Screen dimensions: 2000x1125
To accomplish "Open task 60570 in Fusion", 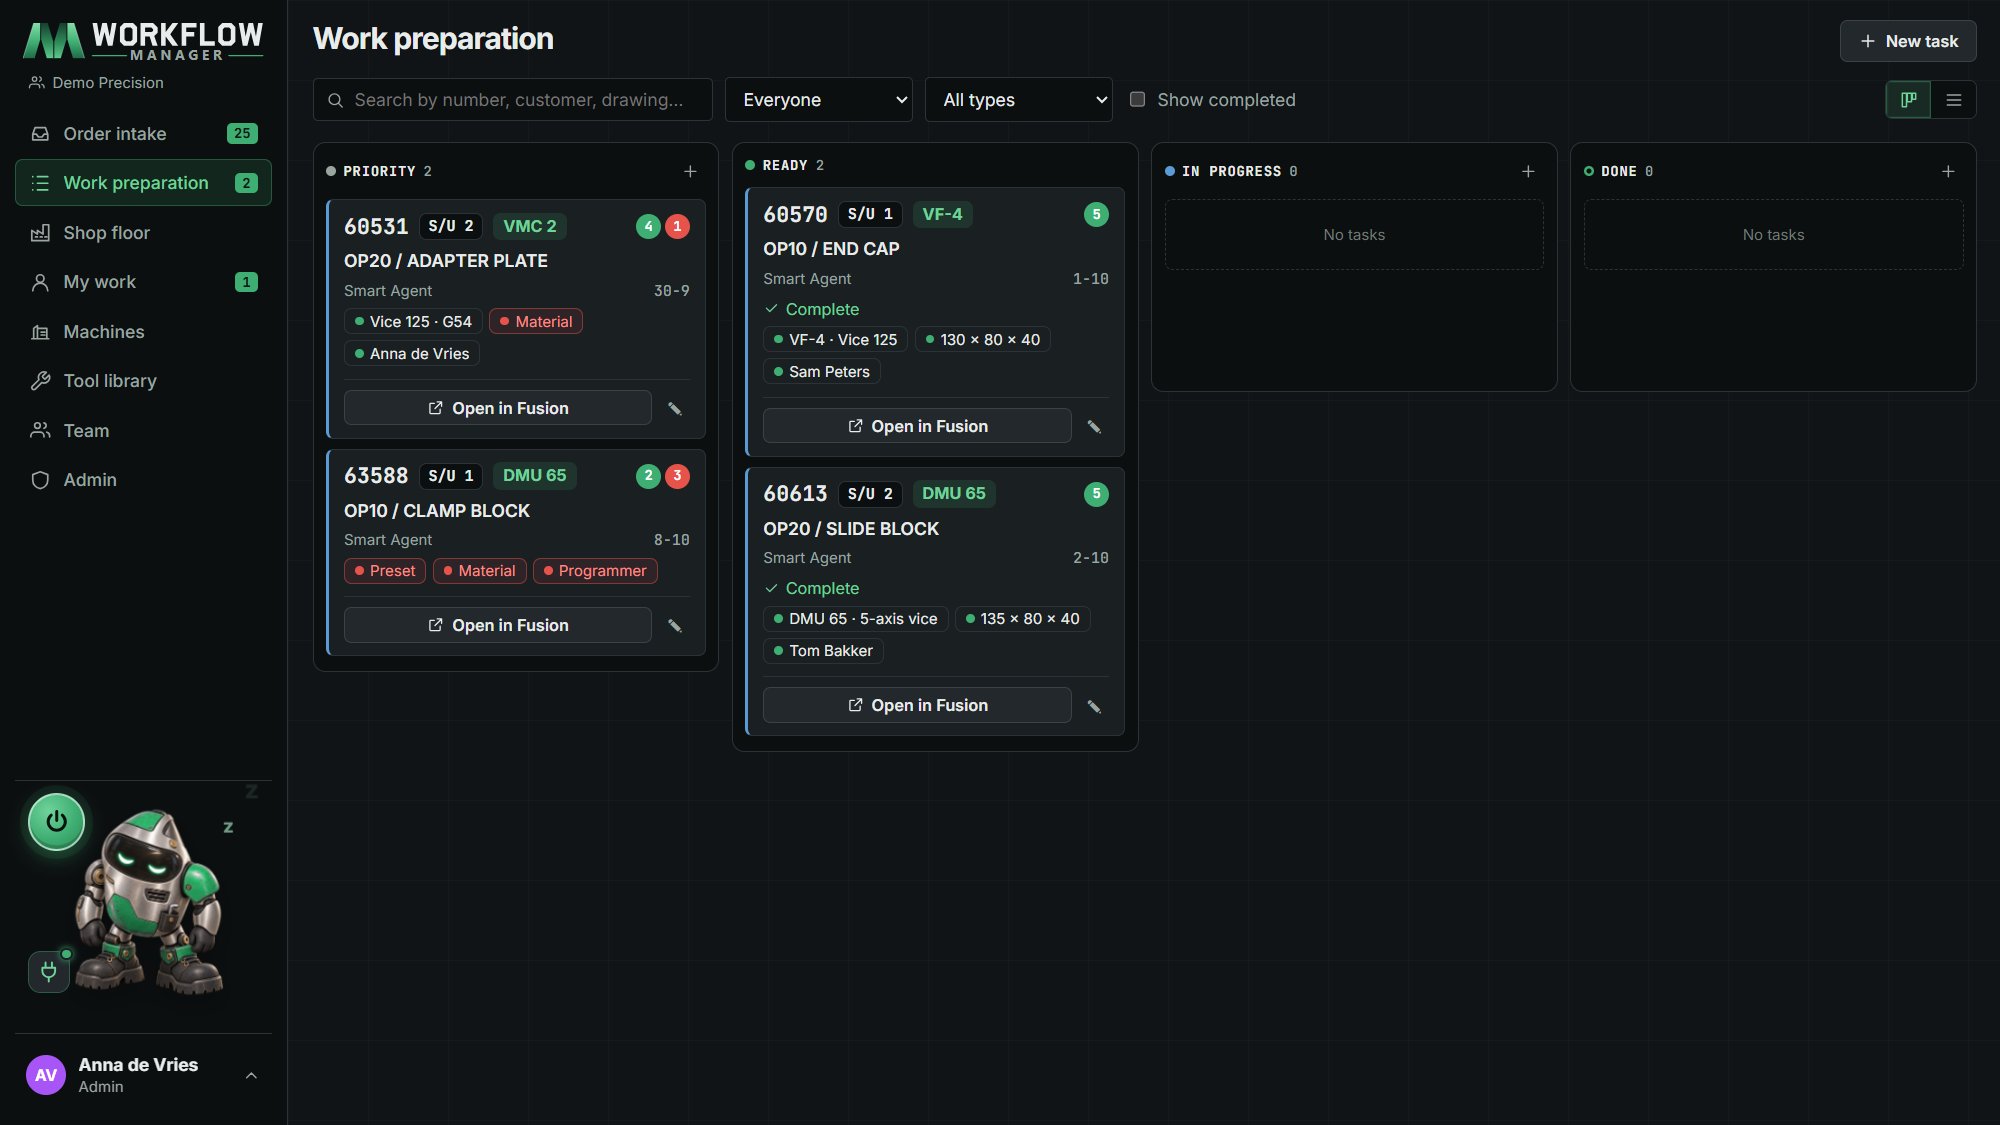I will click(x=917, y=426).
